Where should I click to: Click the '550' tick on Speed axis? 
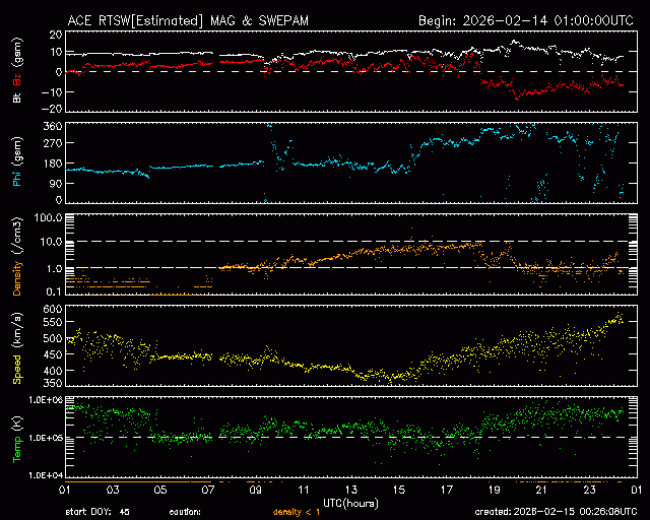coord(52,322)
